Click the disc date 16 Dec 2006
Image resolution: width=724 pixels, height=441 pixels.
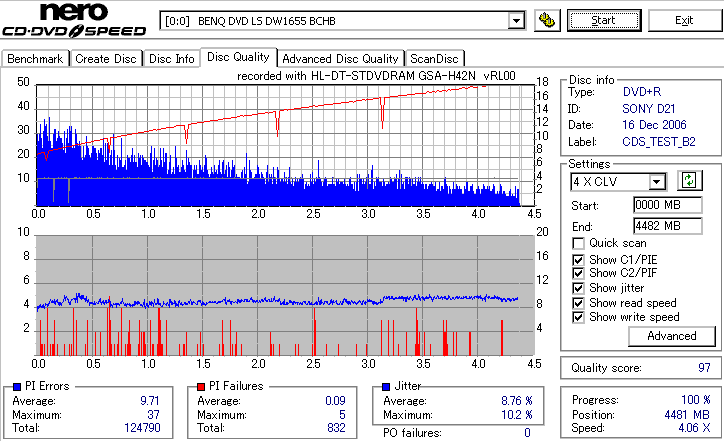pos(654,125)
